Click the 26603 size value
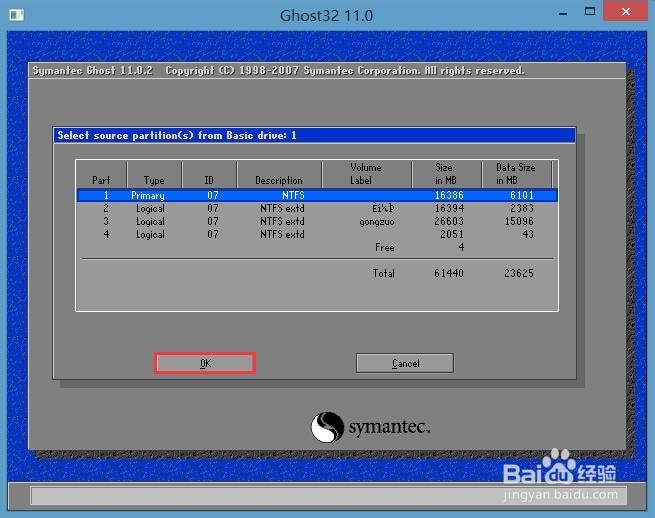The width and height of the screenshot is (655, 518). tap(449, 221)
